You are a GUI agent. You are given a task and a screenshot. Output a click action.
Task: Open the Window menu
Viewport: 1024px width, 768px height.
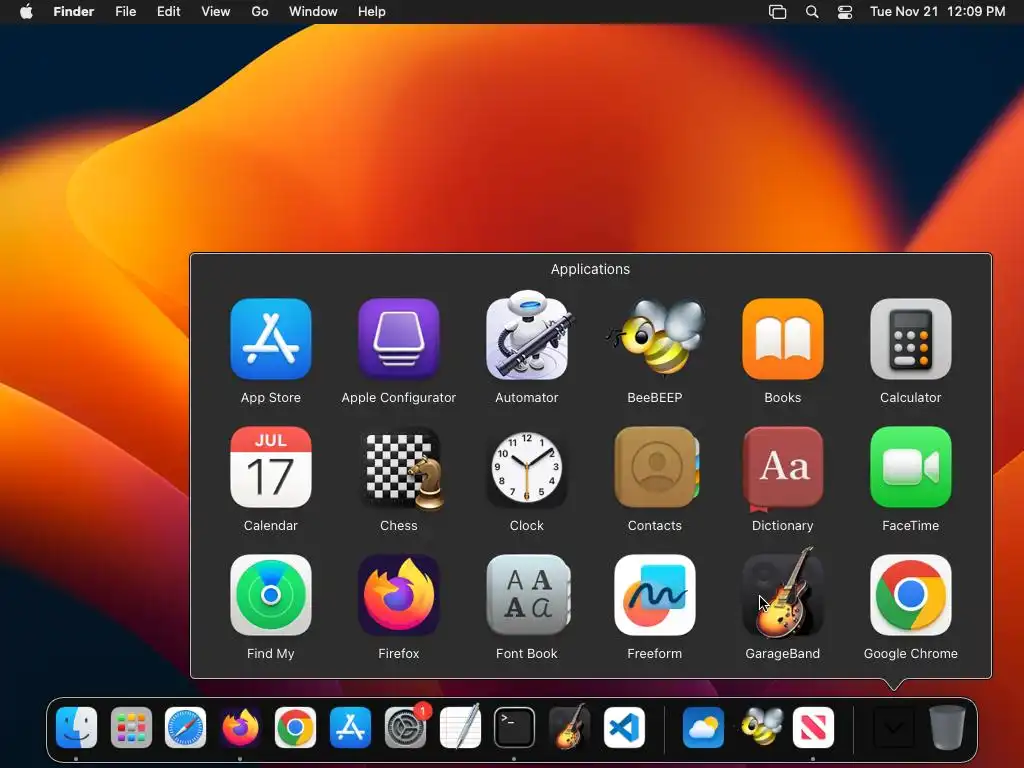point(313,12)
